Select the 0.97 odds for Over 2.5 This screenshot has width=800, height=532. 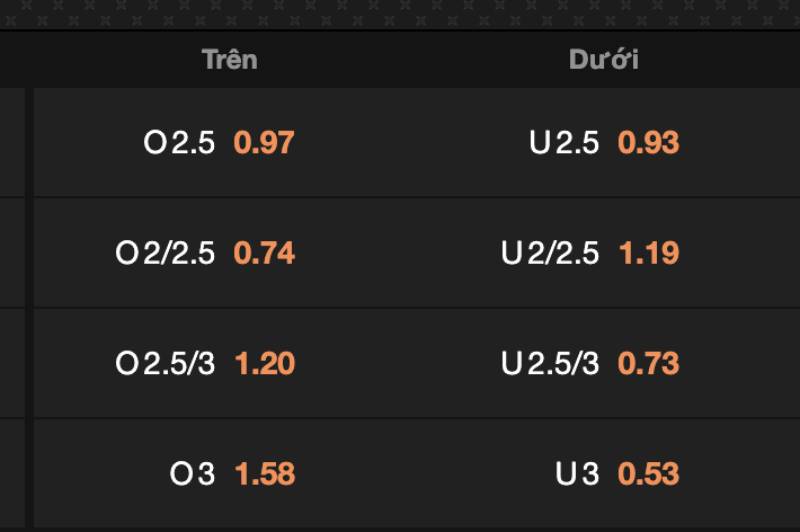(264, 142)
